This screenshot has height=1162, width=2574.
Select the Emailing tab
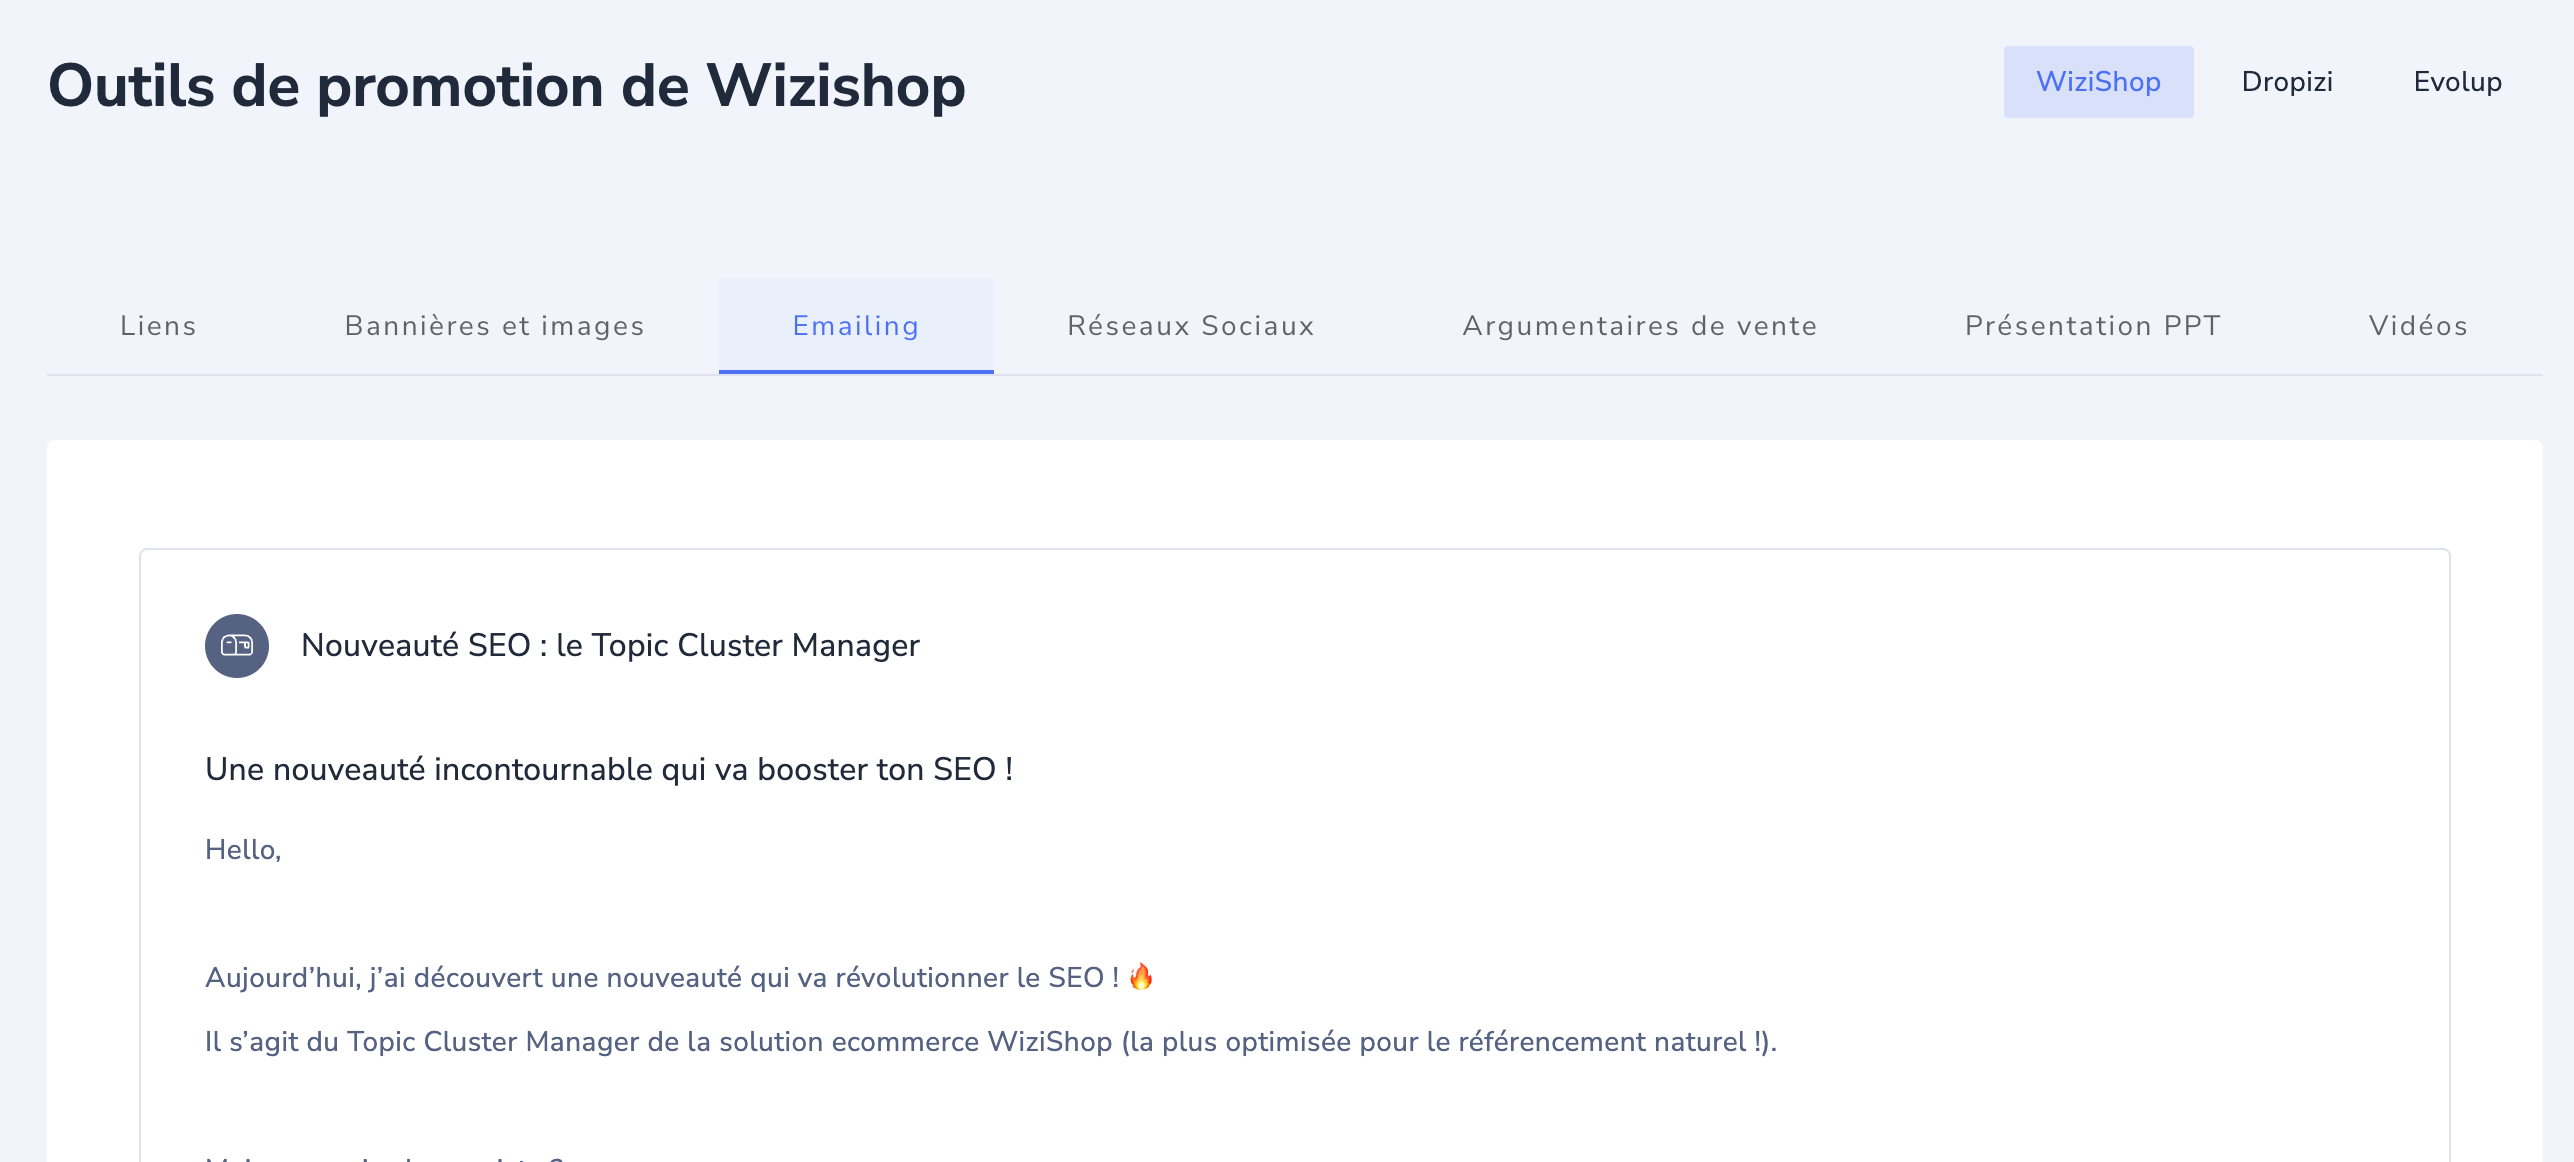(856, 326)
